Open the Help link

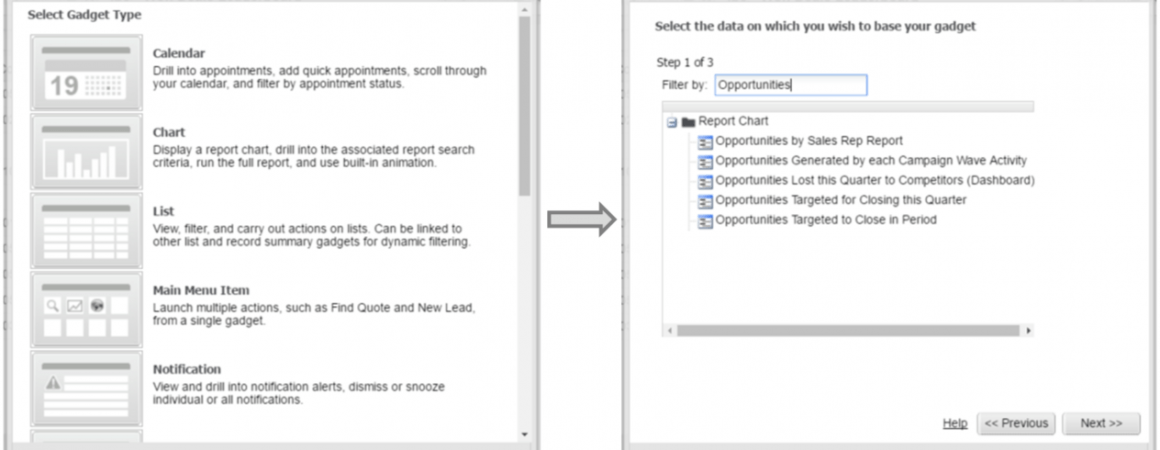point(954,423)
